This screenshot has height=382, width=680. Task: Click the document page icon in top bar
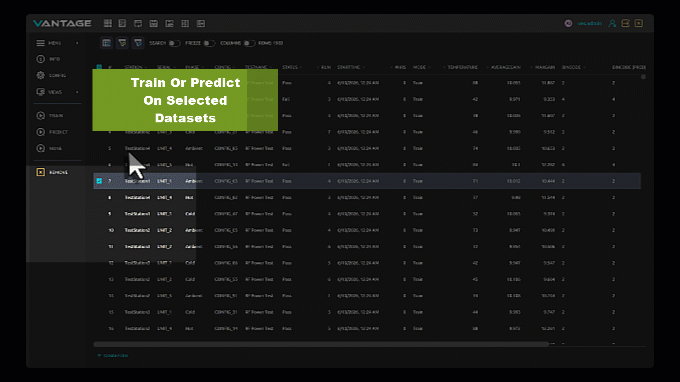122,23
